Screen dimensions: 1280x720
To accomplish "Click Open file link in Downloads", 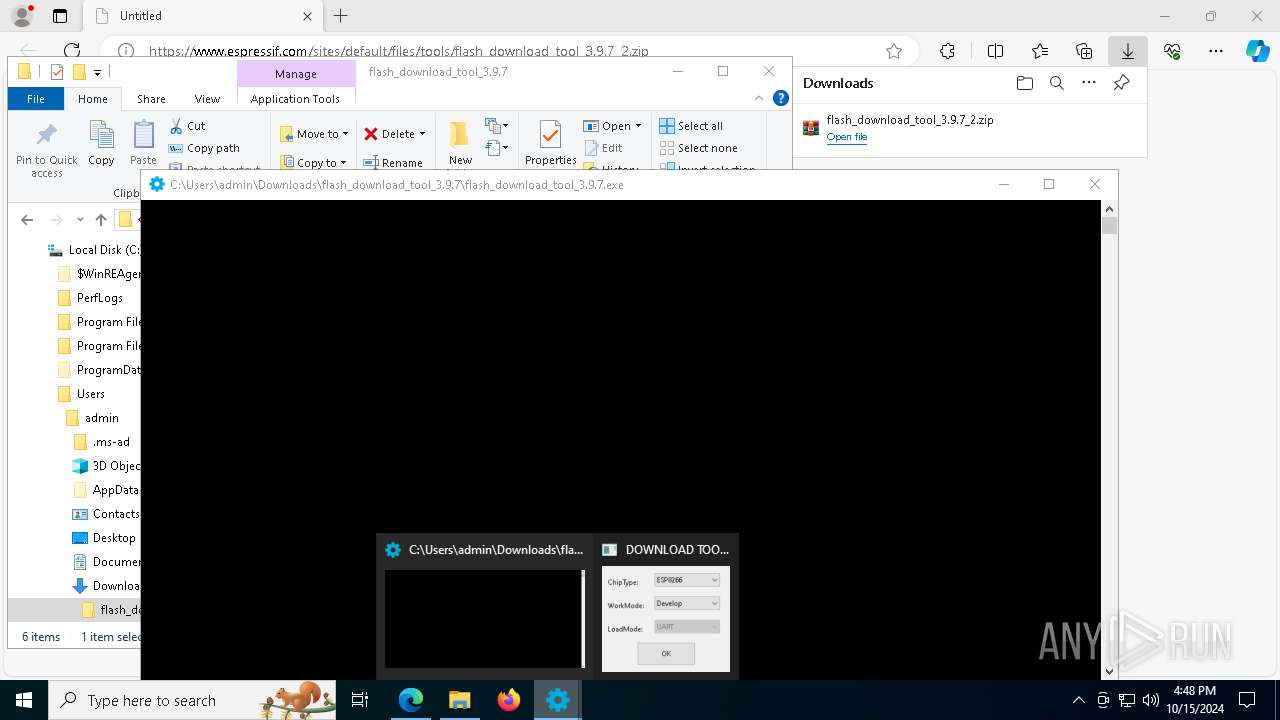I will [847, 137].
